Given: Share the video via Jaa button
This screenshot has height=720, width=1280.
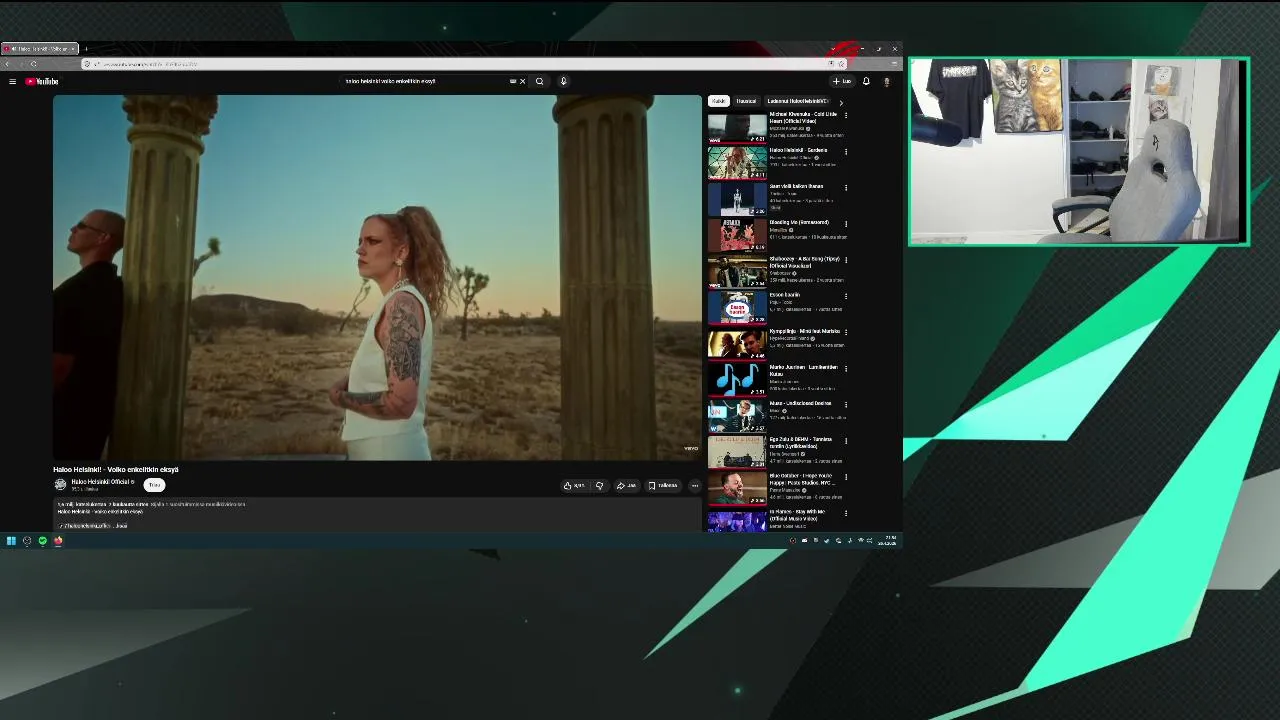Looking at the screenshot, I should coord(626,486).
